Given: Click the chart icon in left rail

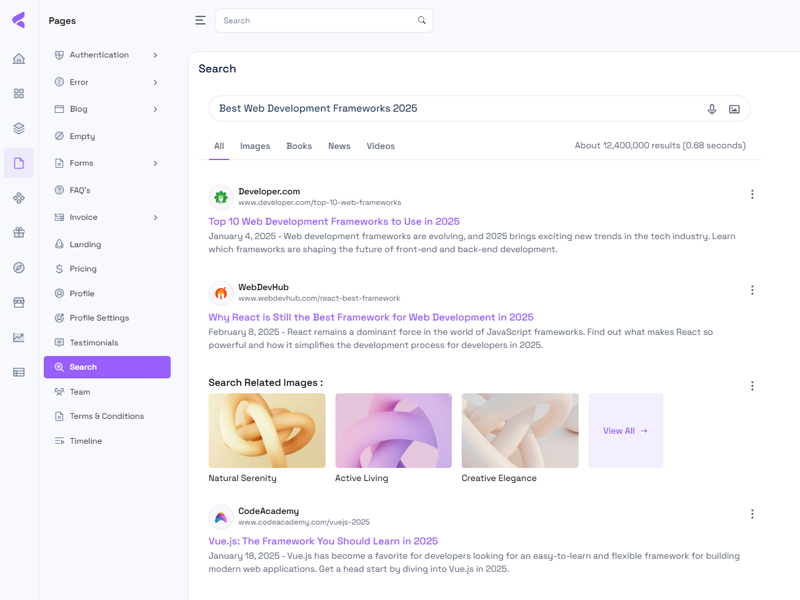Looking at the screenshot, I should pyautogui.click(x=19, y=337).
